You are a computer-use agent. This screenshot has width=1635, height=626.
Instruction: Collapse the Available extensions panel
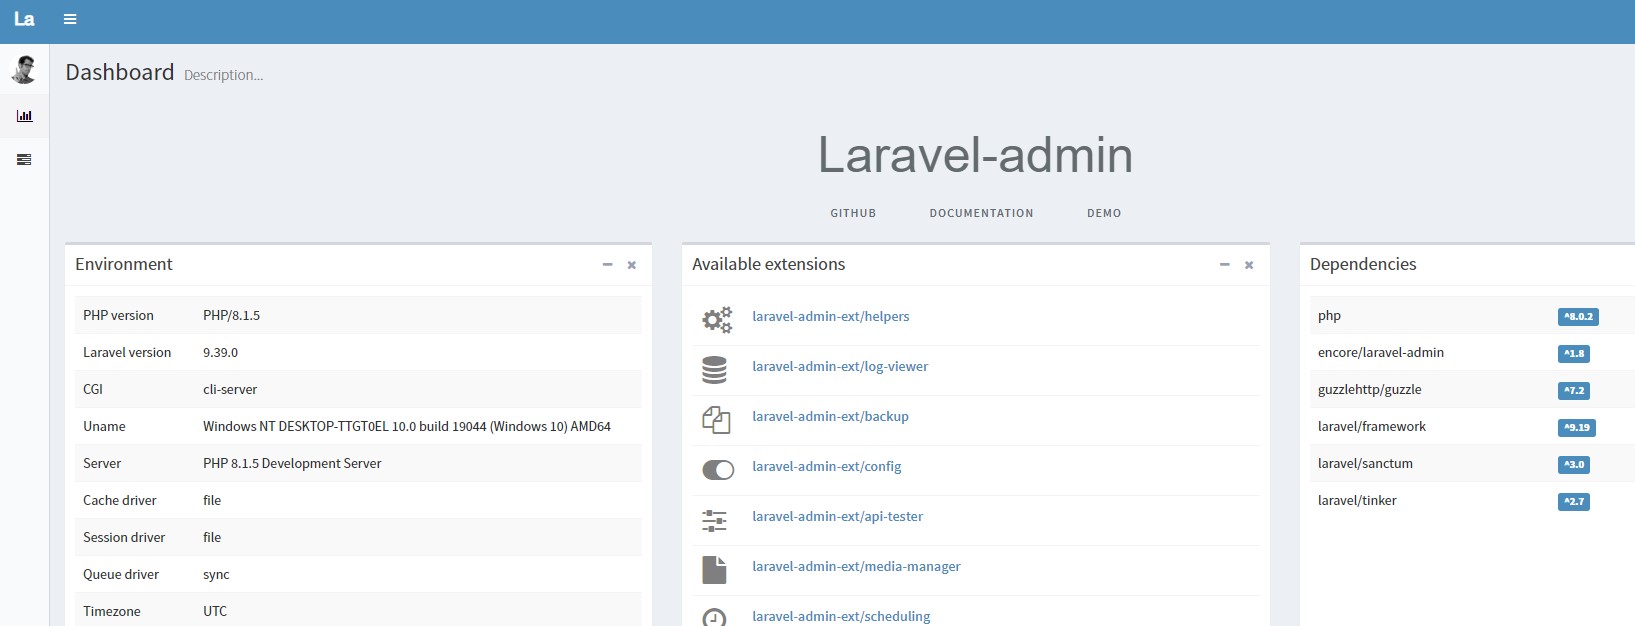(x=1224, y=265)
